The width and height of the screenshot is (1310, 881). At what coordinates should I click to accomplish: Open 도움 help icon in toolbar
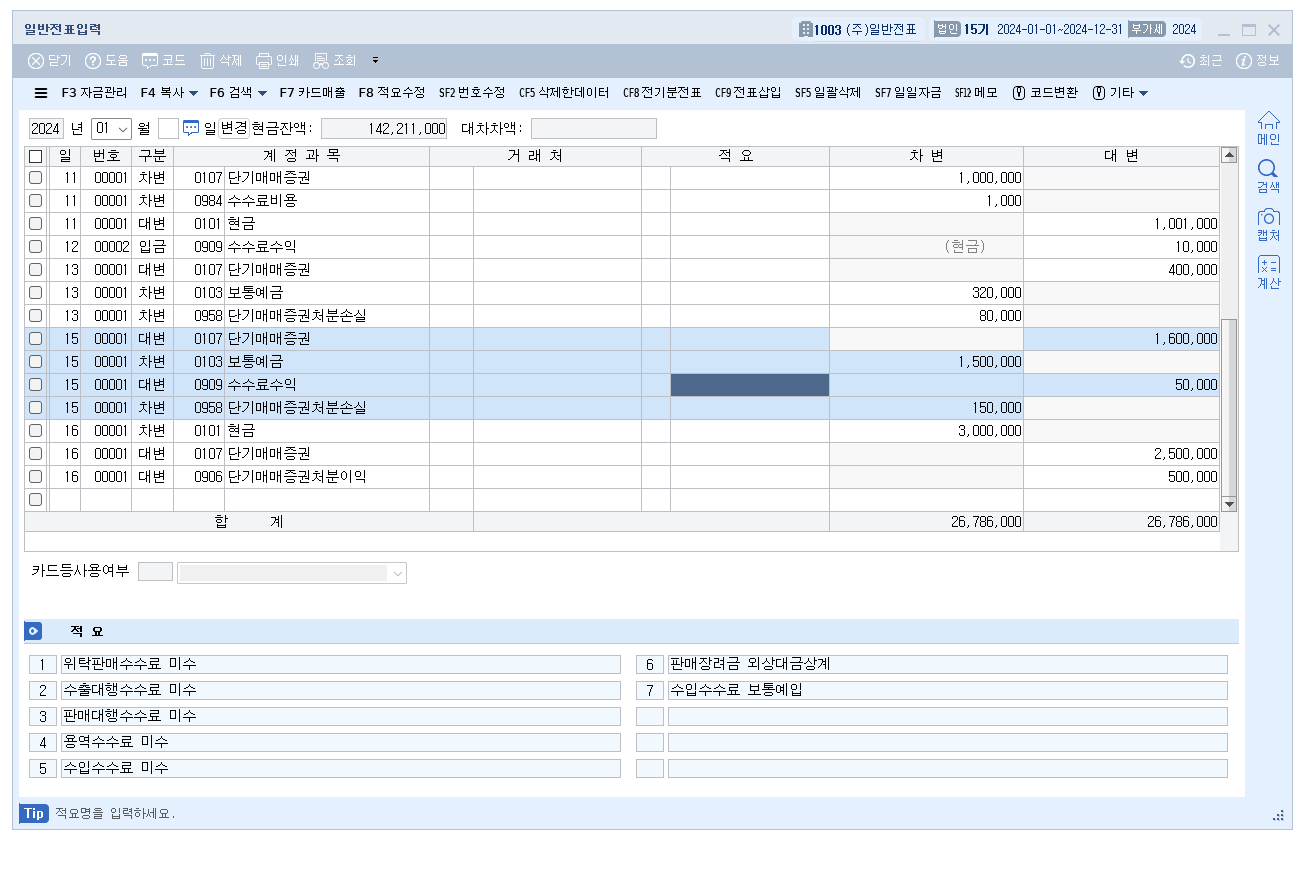[94, 61]
